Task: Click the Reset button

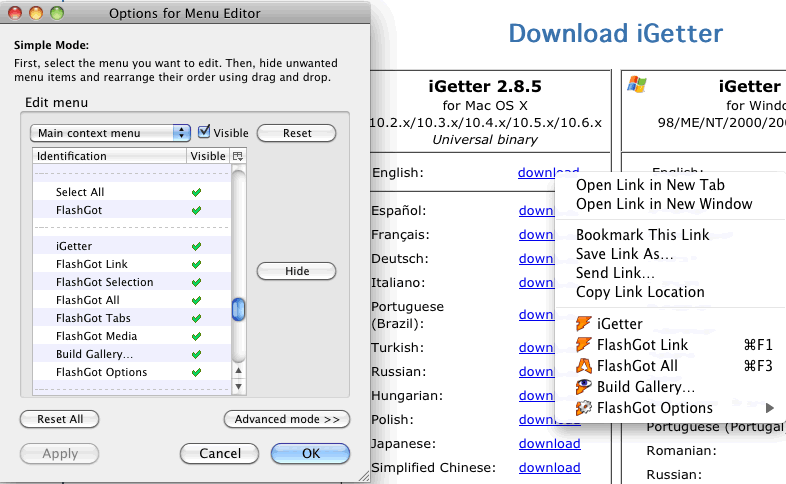Action: (x=297, y=133)
